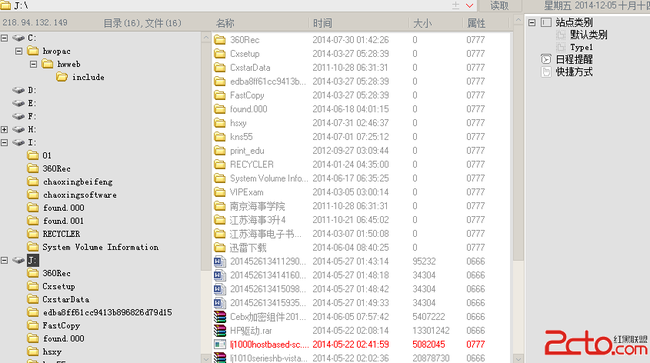This screenshot has height=363, width=650.
Task: Collapse the C: drive tree node
Action: (4, 38)
